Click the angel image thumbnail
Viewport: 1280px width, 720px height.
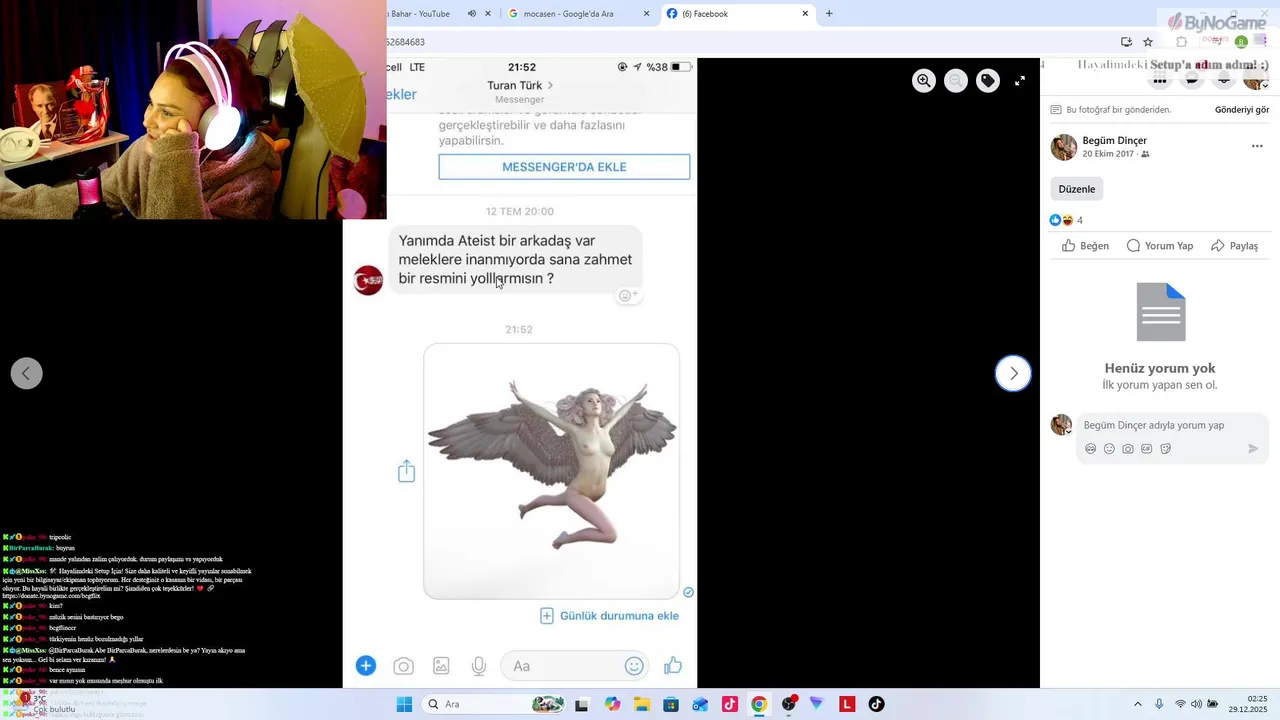(551, 471)
